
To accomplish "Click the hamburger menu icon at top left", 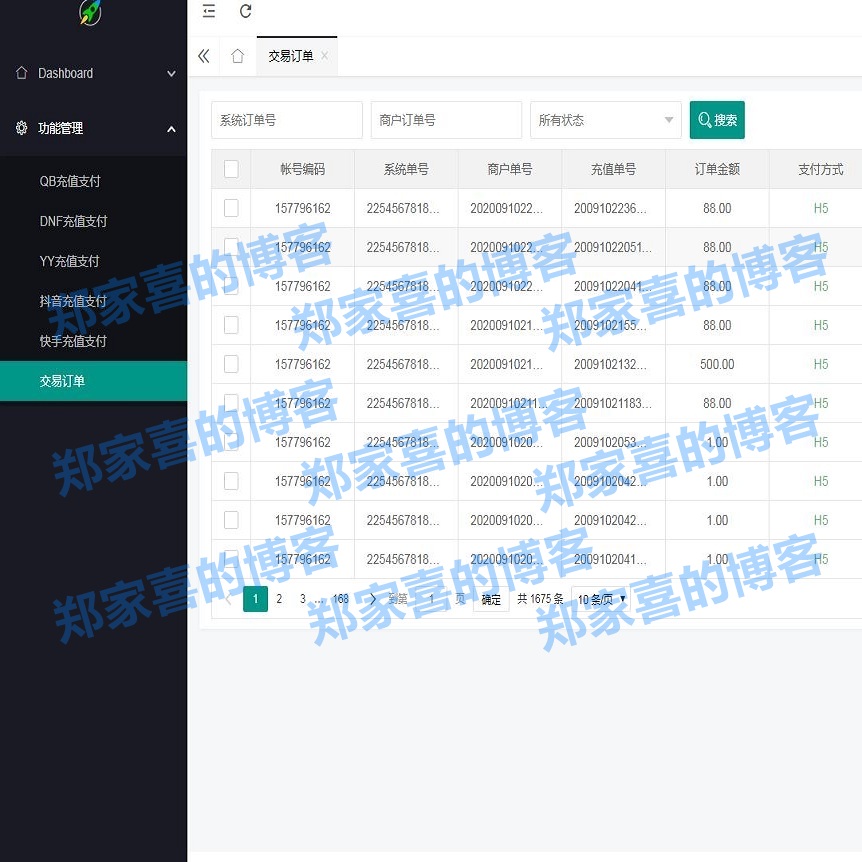I will pyautogui.click(x=208, y=12).
